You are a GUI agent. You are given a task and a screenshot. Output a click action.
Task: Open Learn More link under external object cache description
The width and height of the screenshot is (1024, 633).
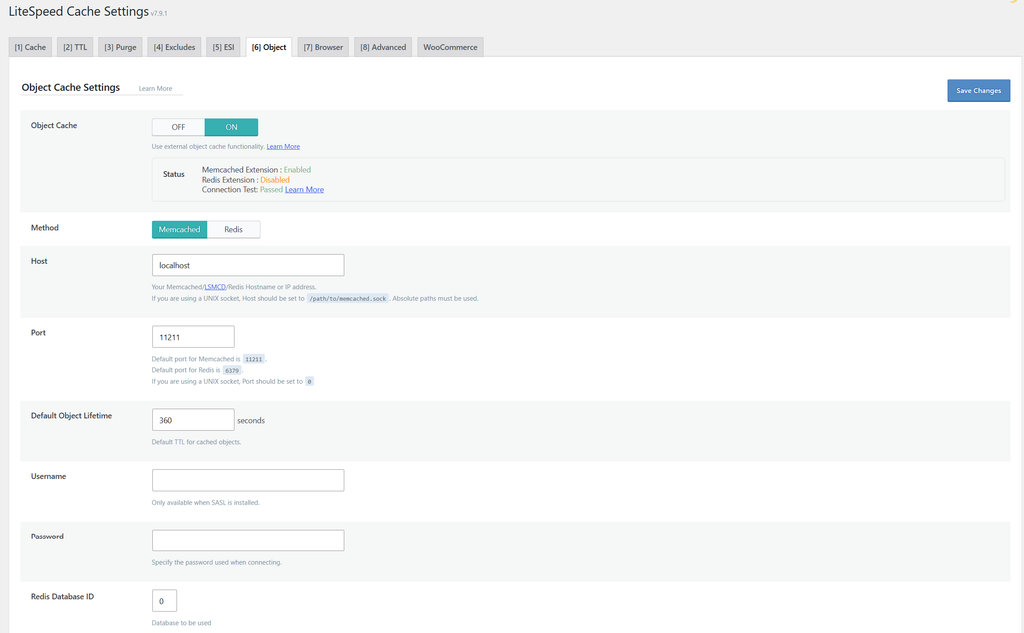pos(283,146)
